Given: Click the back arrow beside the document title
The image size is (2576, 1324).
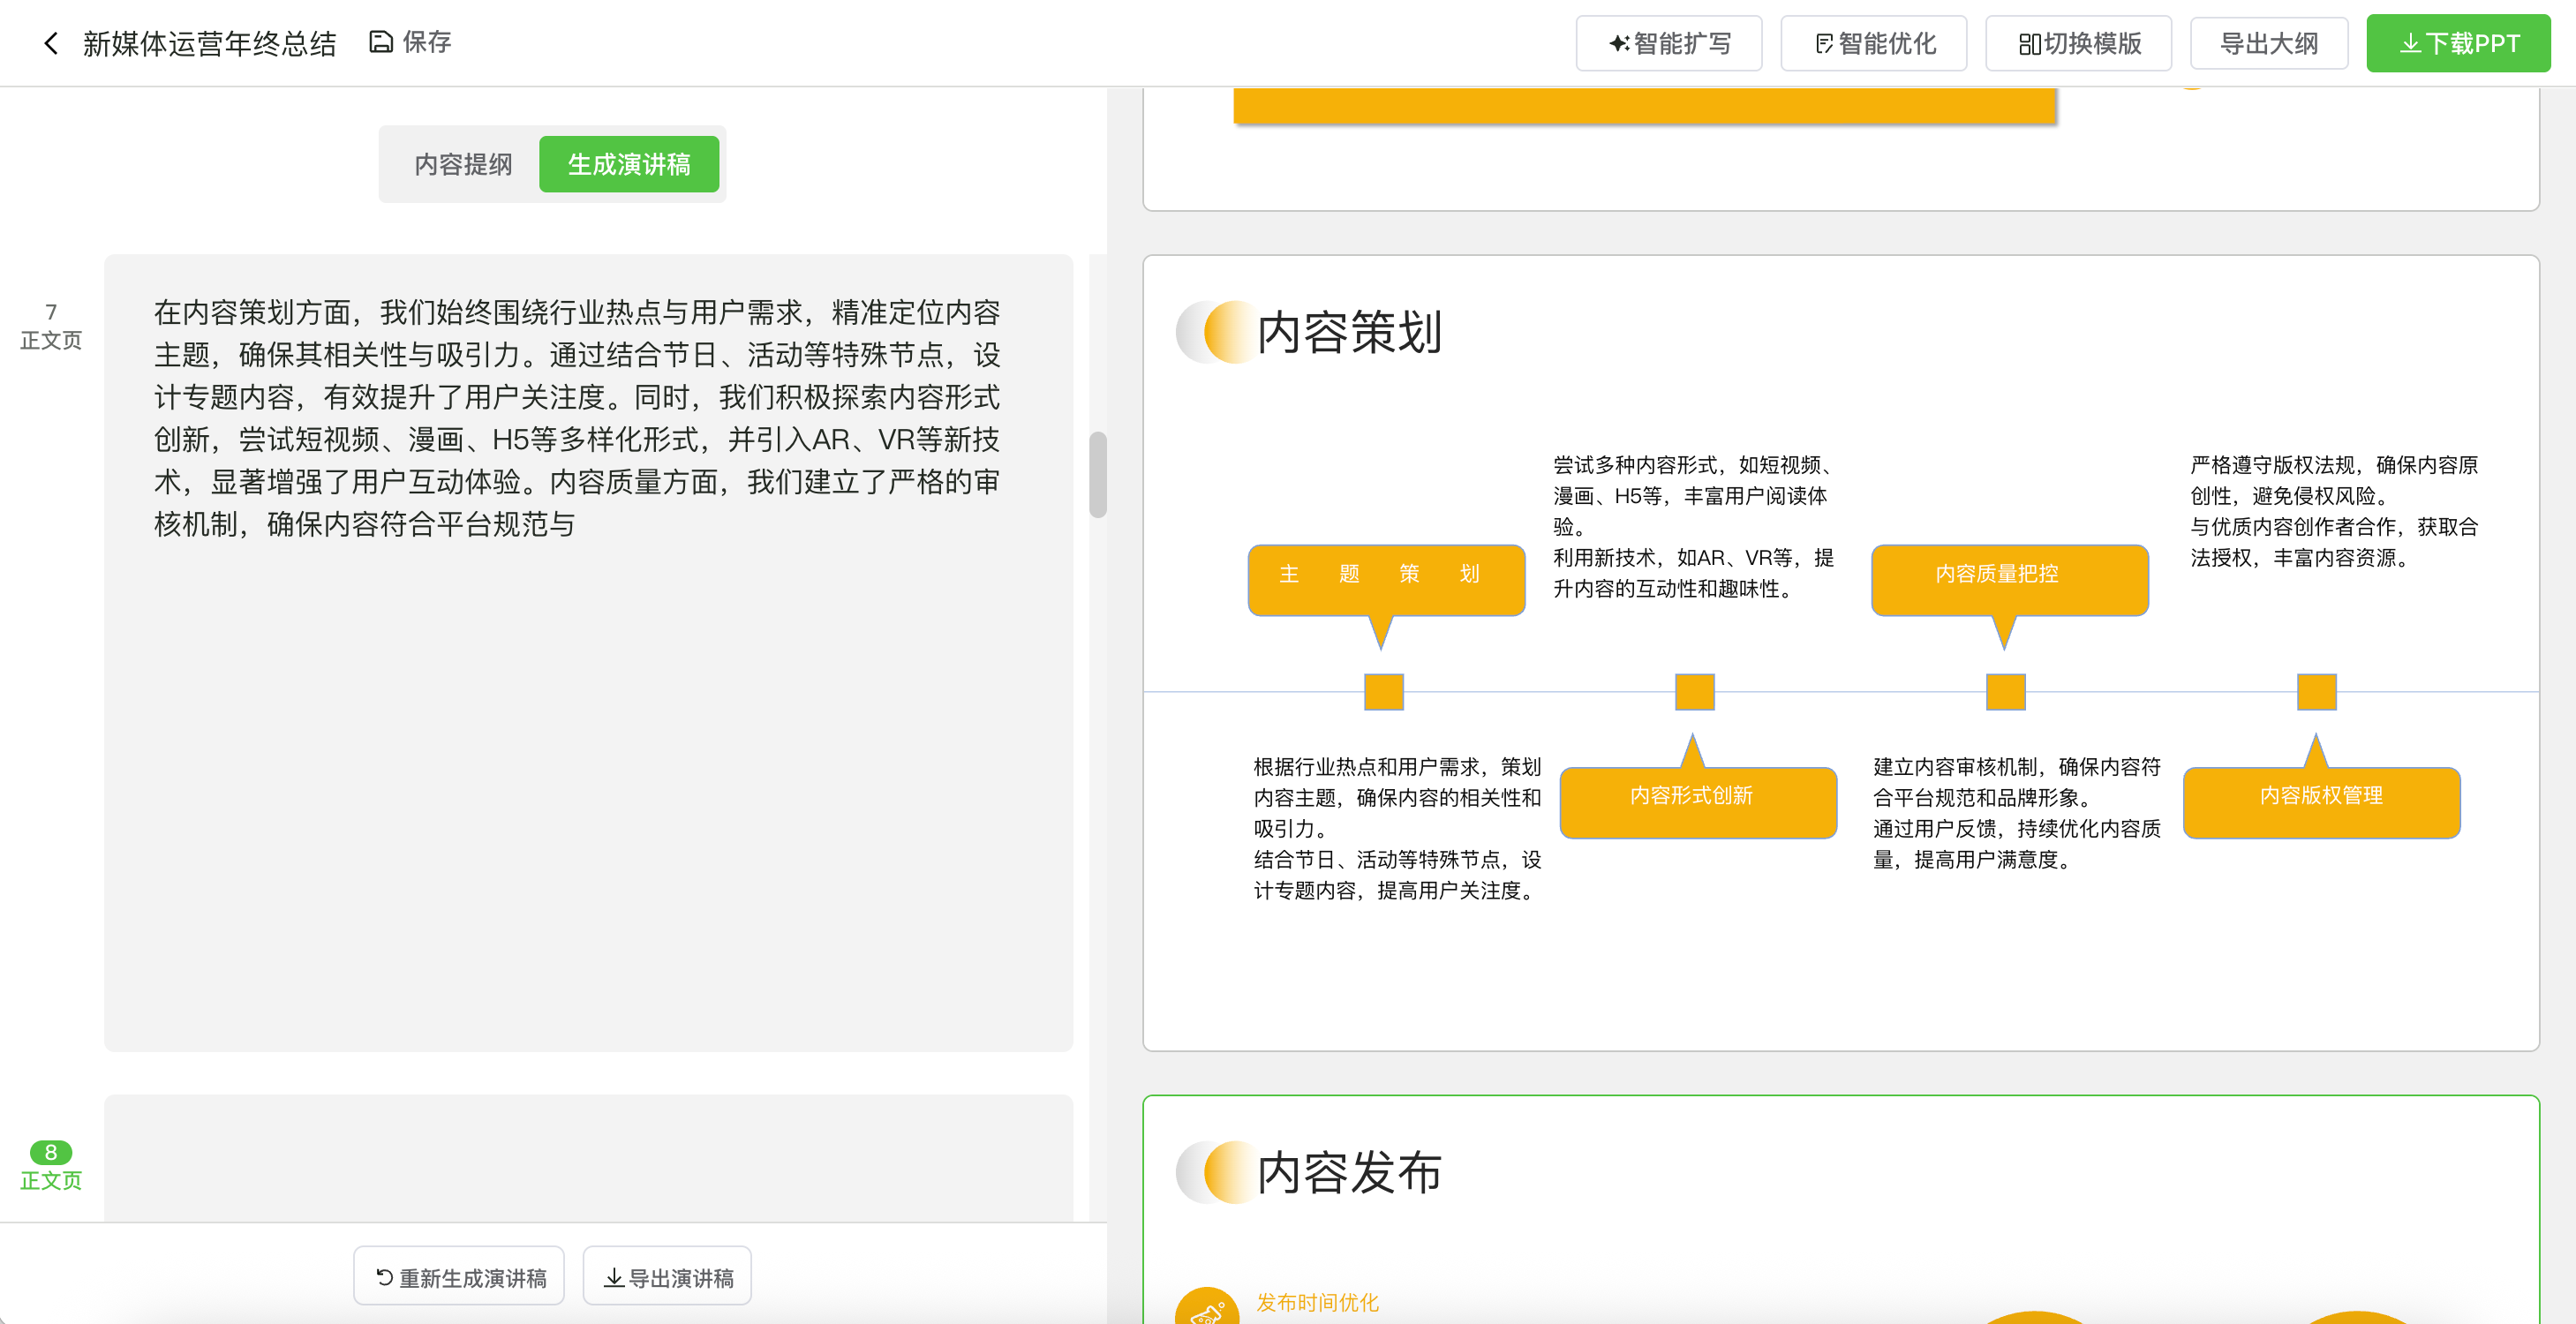Looking at the screenshot, I should click(49, 43).
